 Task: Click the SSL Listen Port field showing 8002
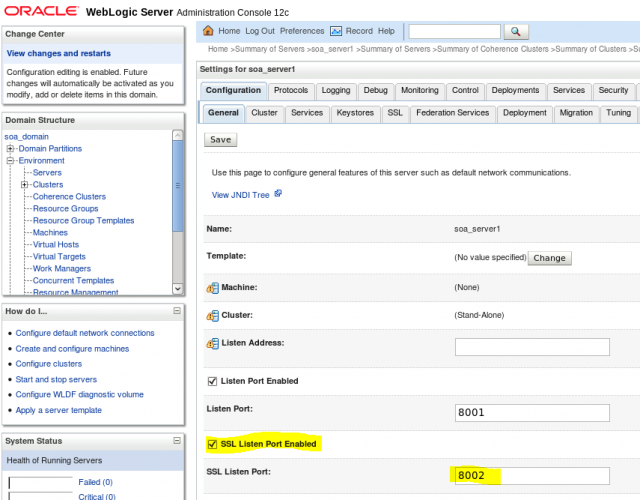tap(532, 476)
